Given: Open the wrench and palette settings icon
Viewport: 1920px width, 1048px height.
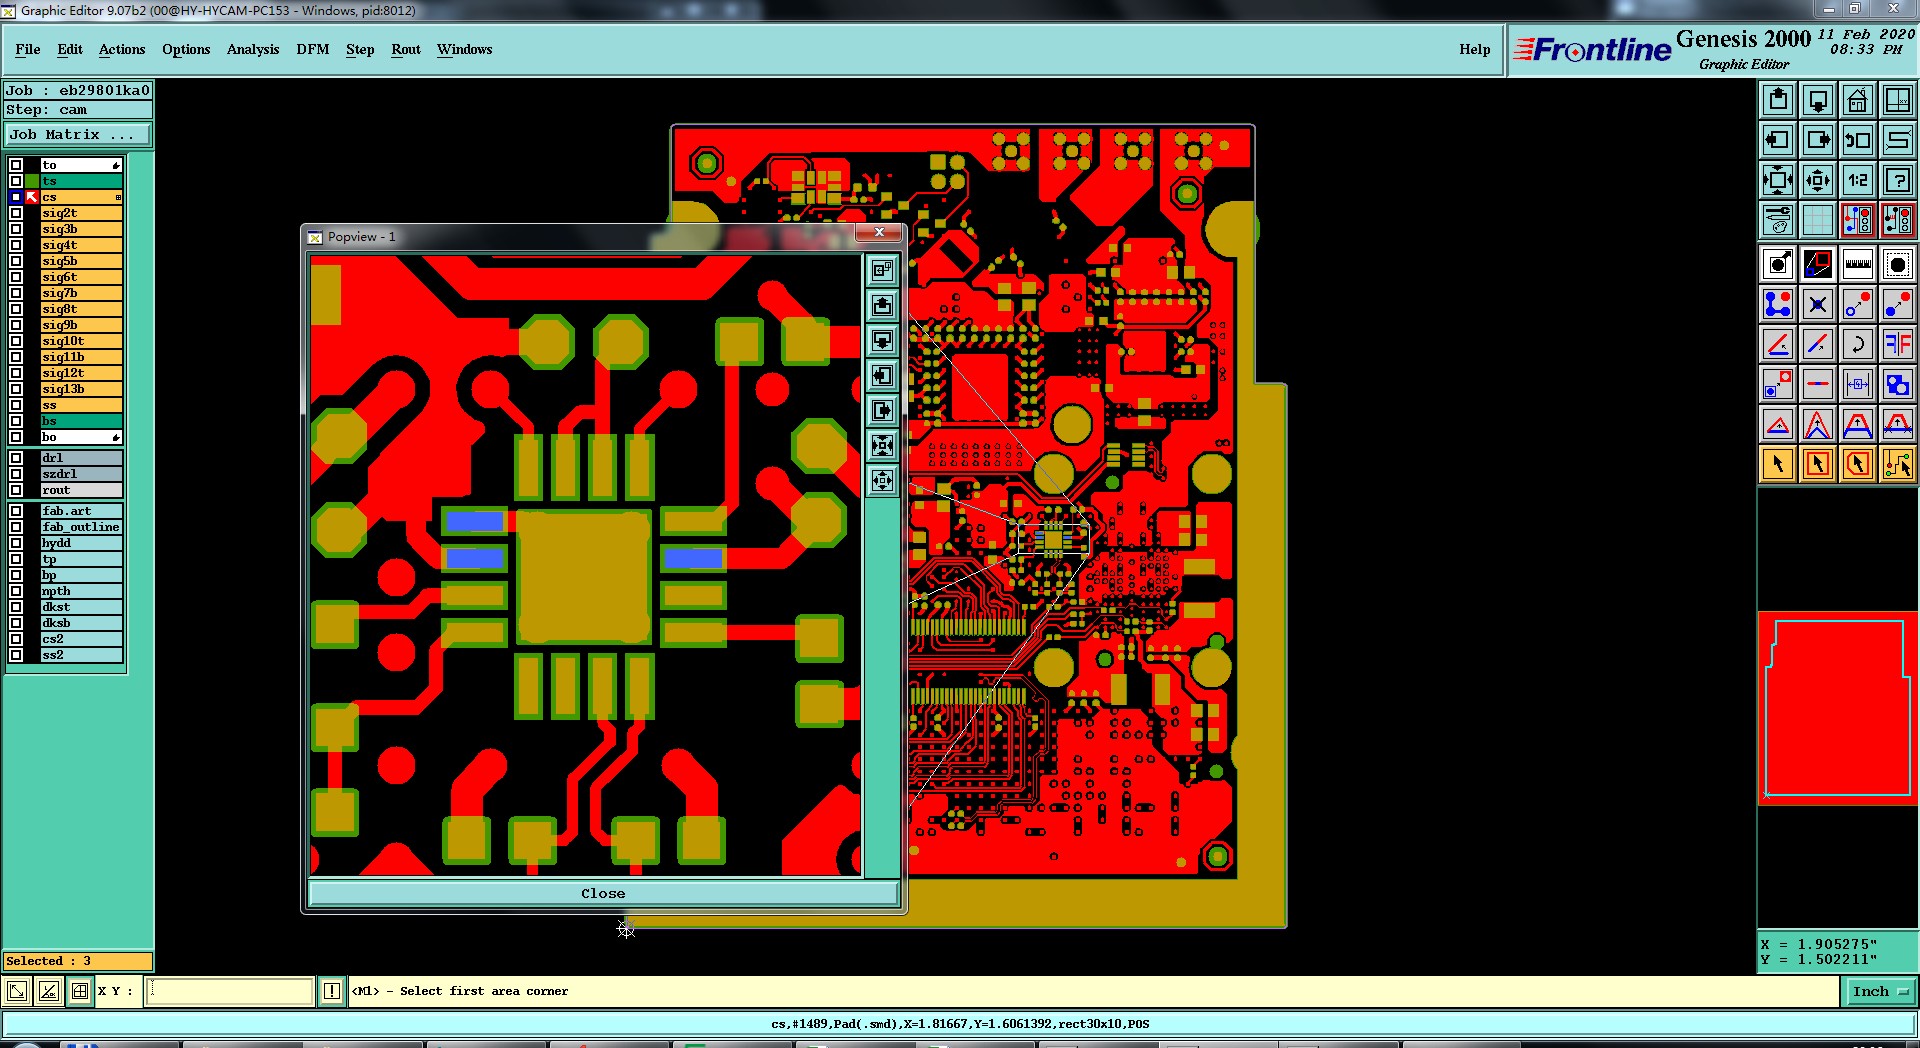Looking at the screenshot, I should coord(1778,220).
